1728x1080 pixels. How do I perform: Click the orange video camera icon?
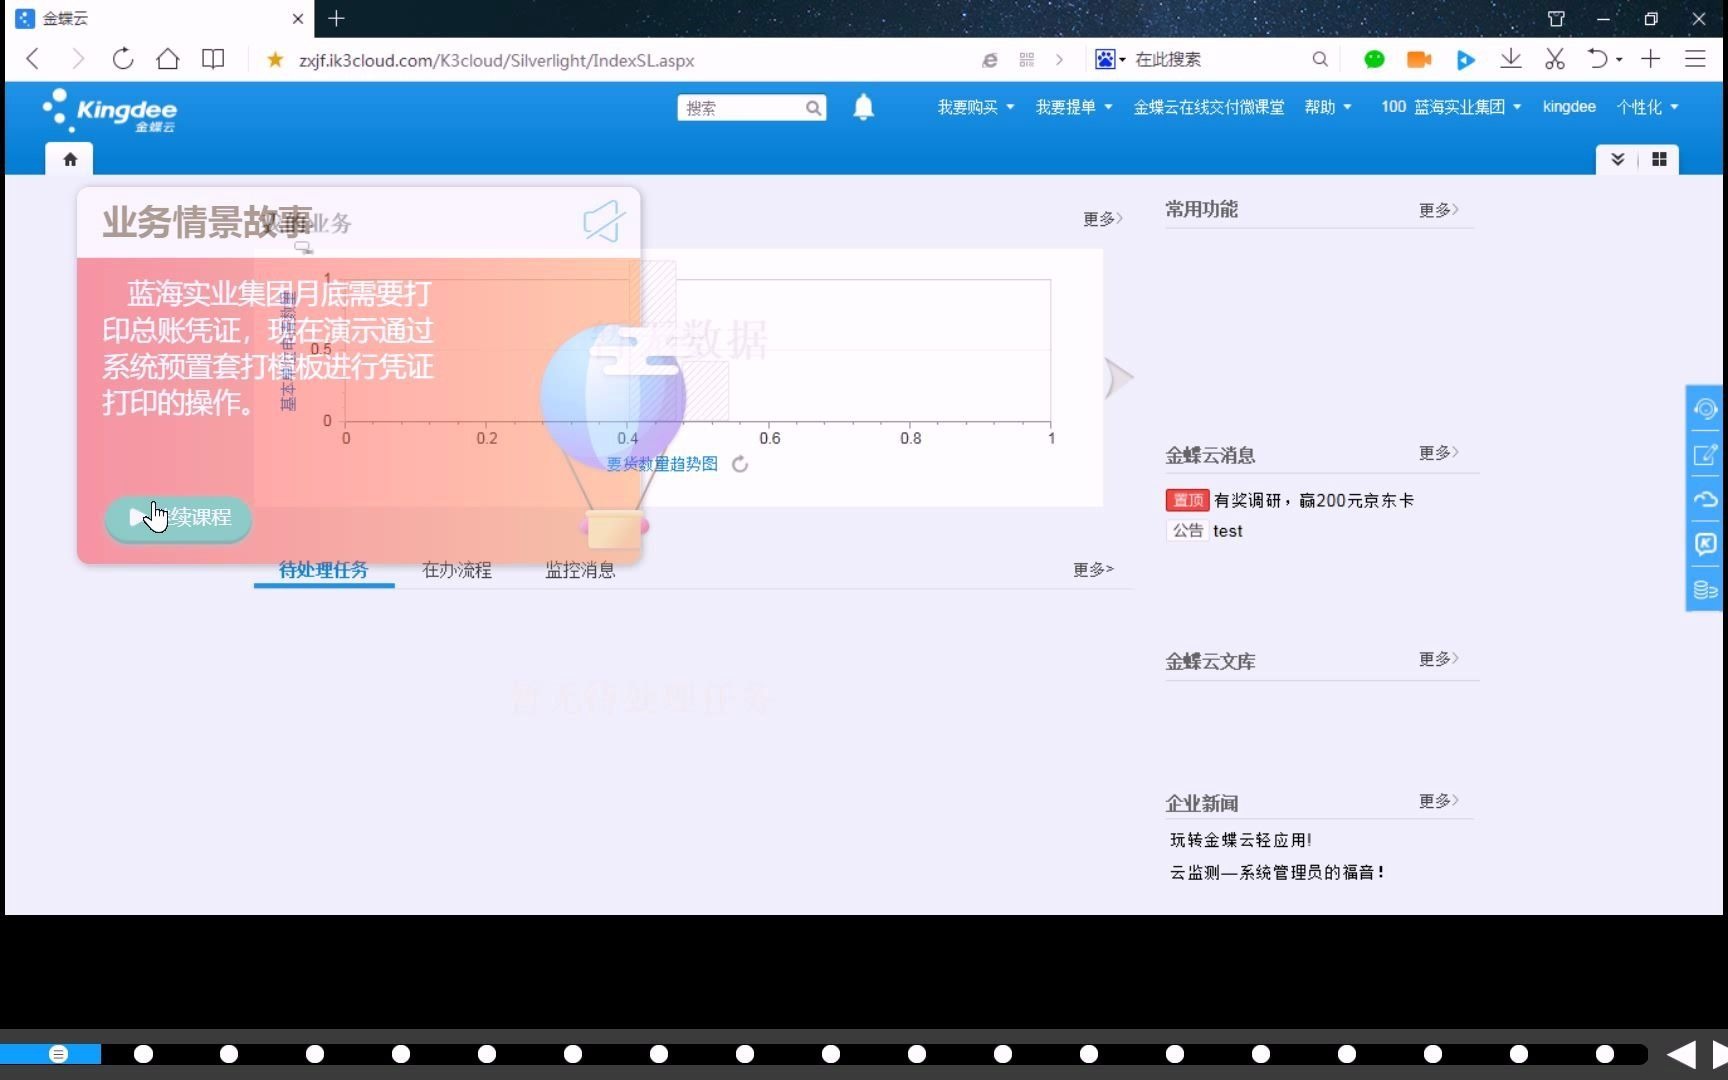tap(1419, 60)
